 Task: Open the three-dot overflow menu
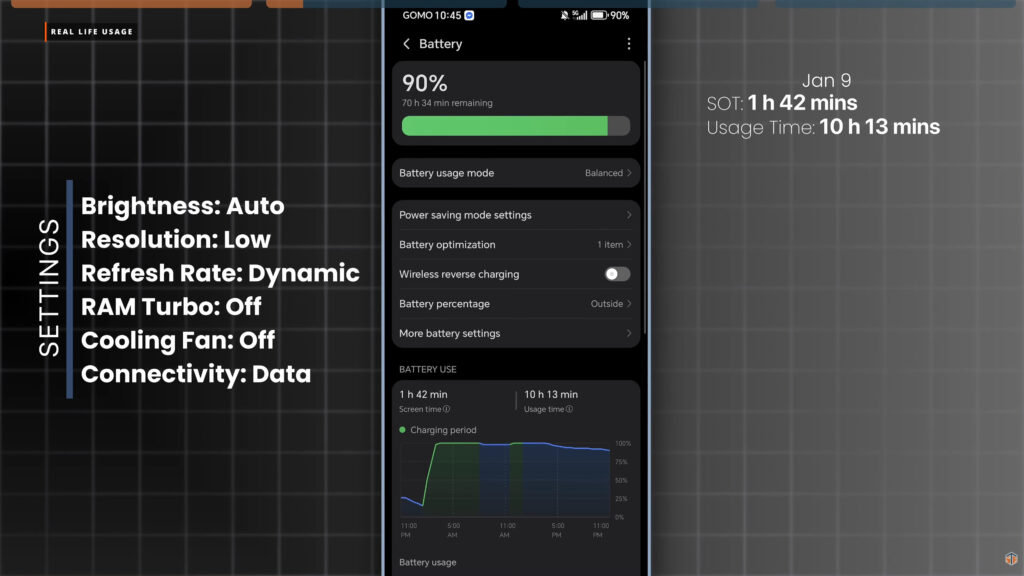click(x=628, y=44)
